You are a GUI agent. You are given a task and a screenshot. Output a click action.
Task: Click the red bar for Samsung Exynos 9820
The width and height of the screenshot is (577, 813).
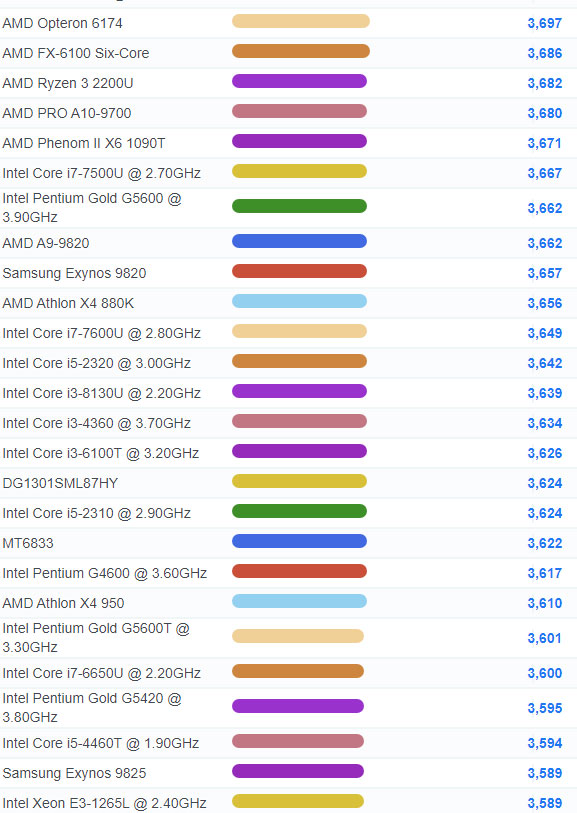[x=299, y=271]
